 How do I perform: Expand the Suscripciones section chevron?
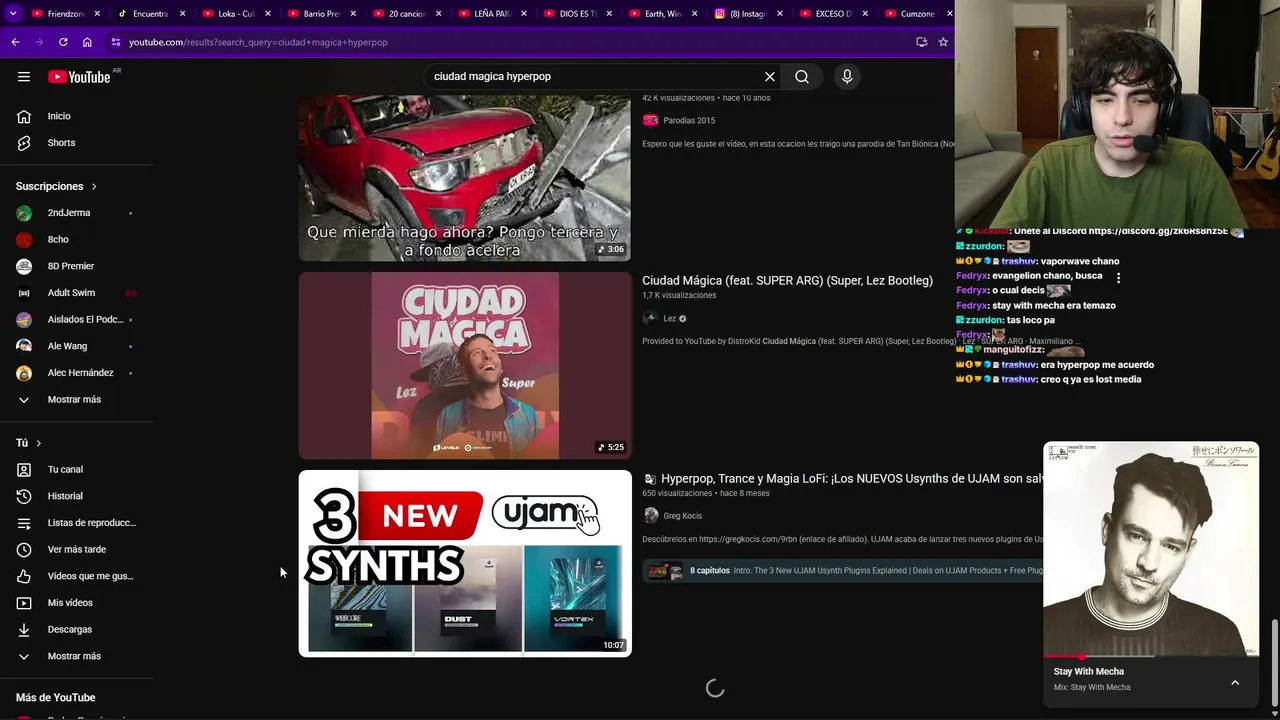point(94,187)
